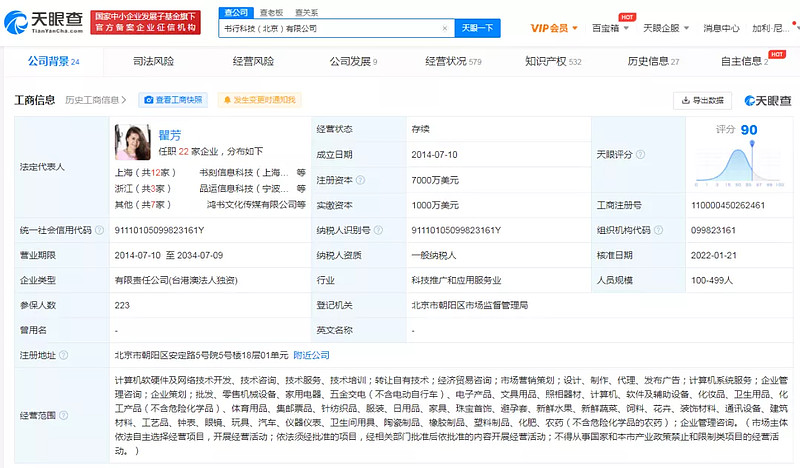Expand the 百宝箱 dropdown menu
This screenshot has height=468, width=800.
610,28
